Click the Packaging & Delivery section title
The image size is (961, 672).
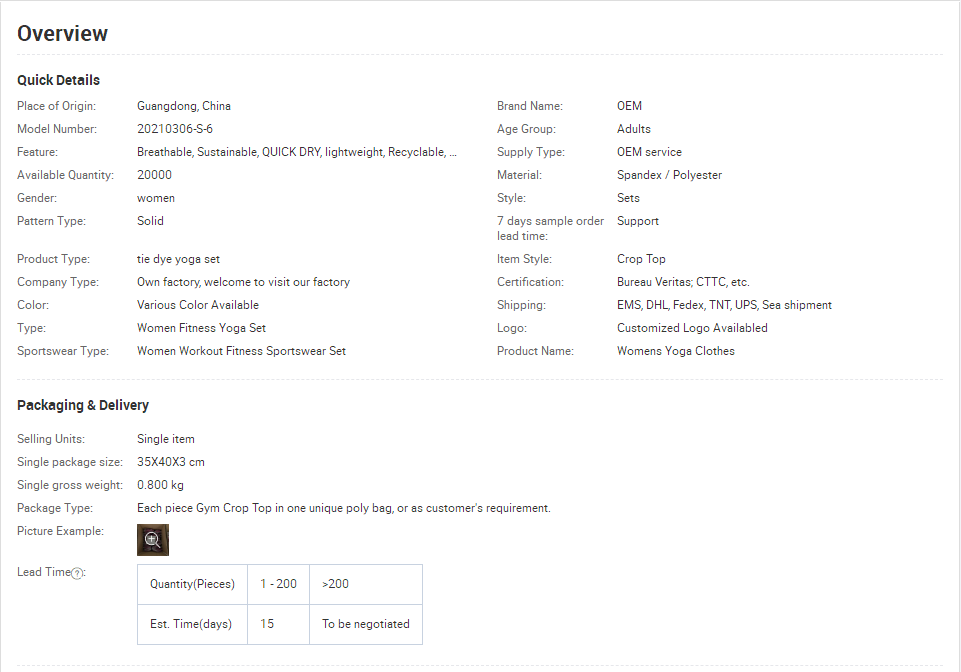pyautogui.click(x=83, y=405)
